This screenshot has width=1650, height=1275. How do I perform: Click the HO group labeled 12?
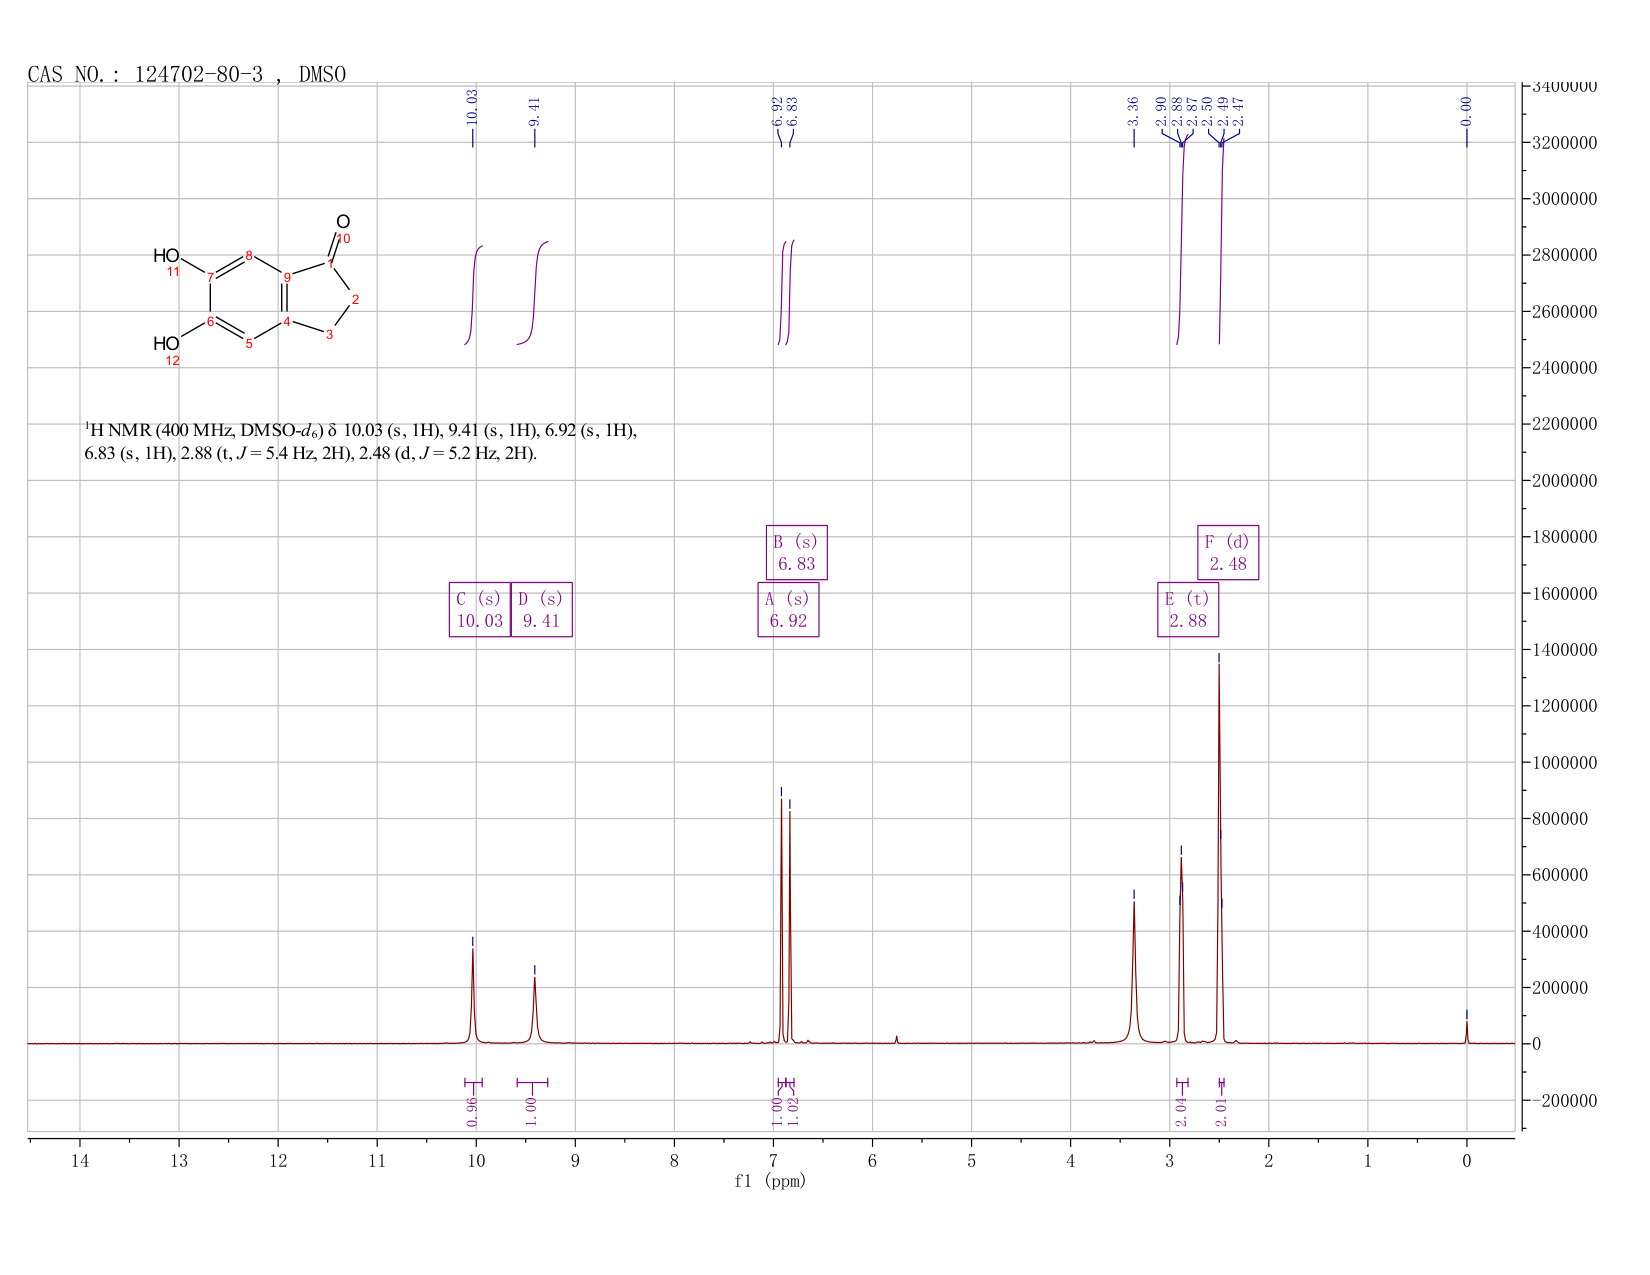click(166, 344)
